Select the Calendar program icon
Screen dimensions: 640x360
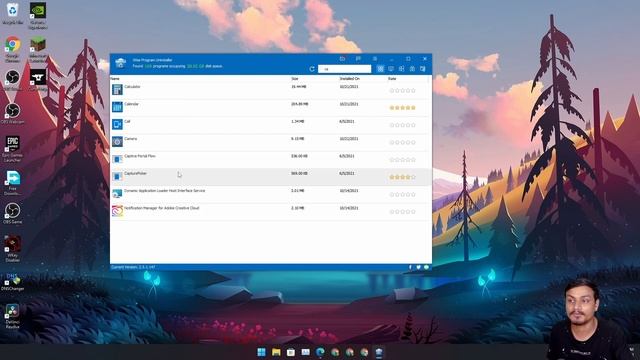coord(117,107)
